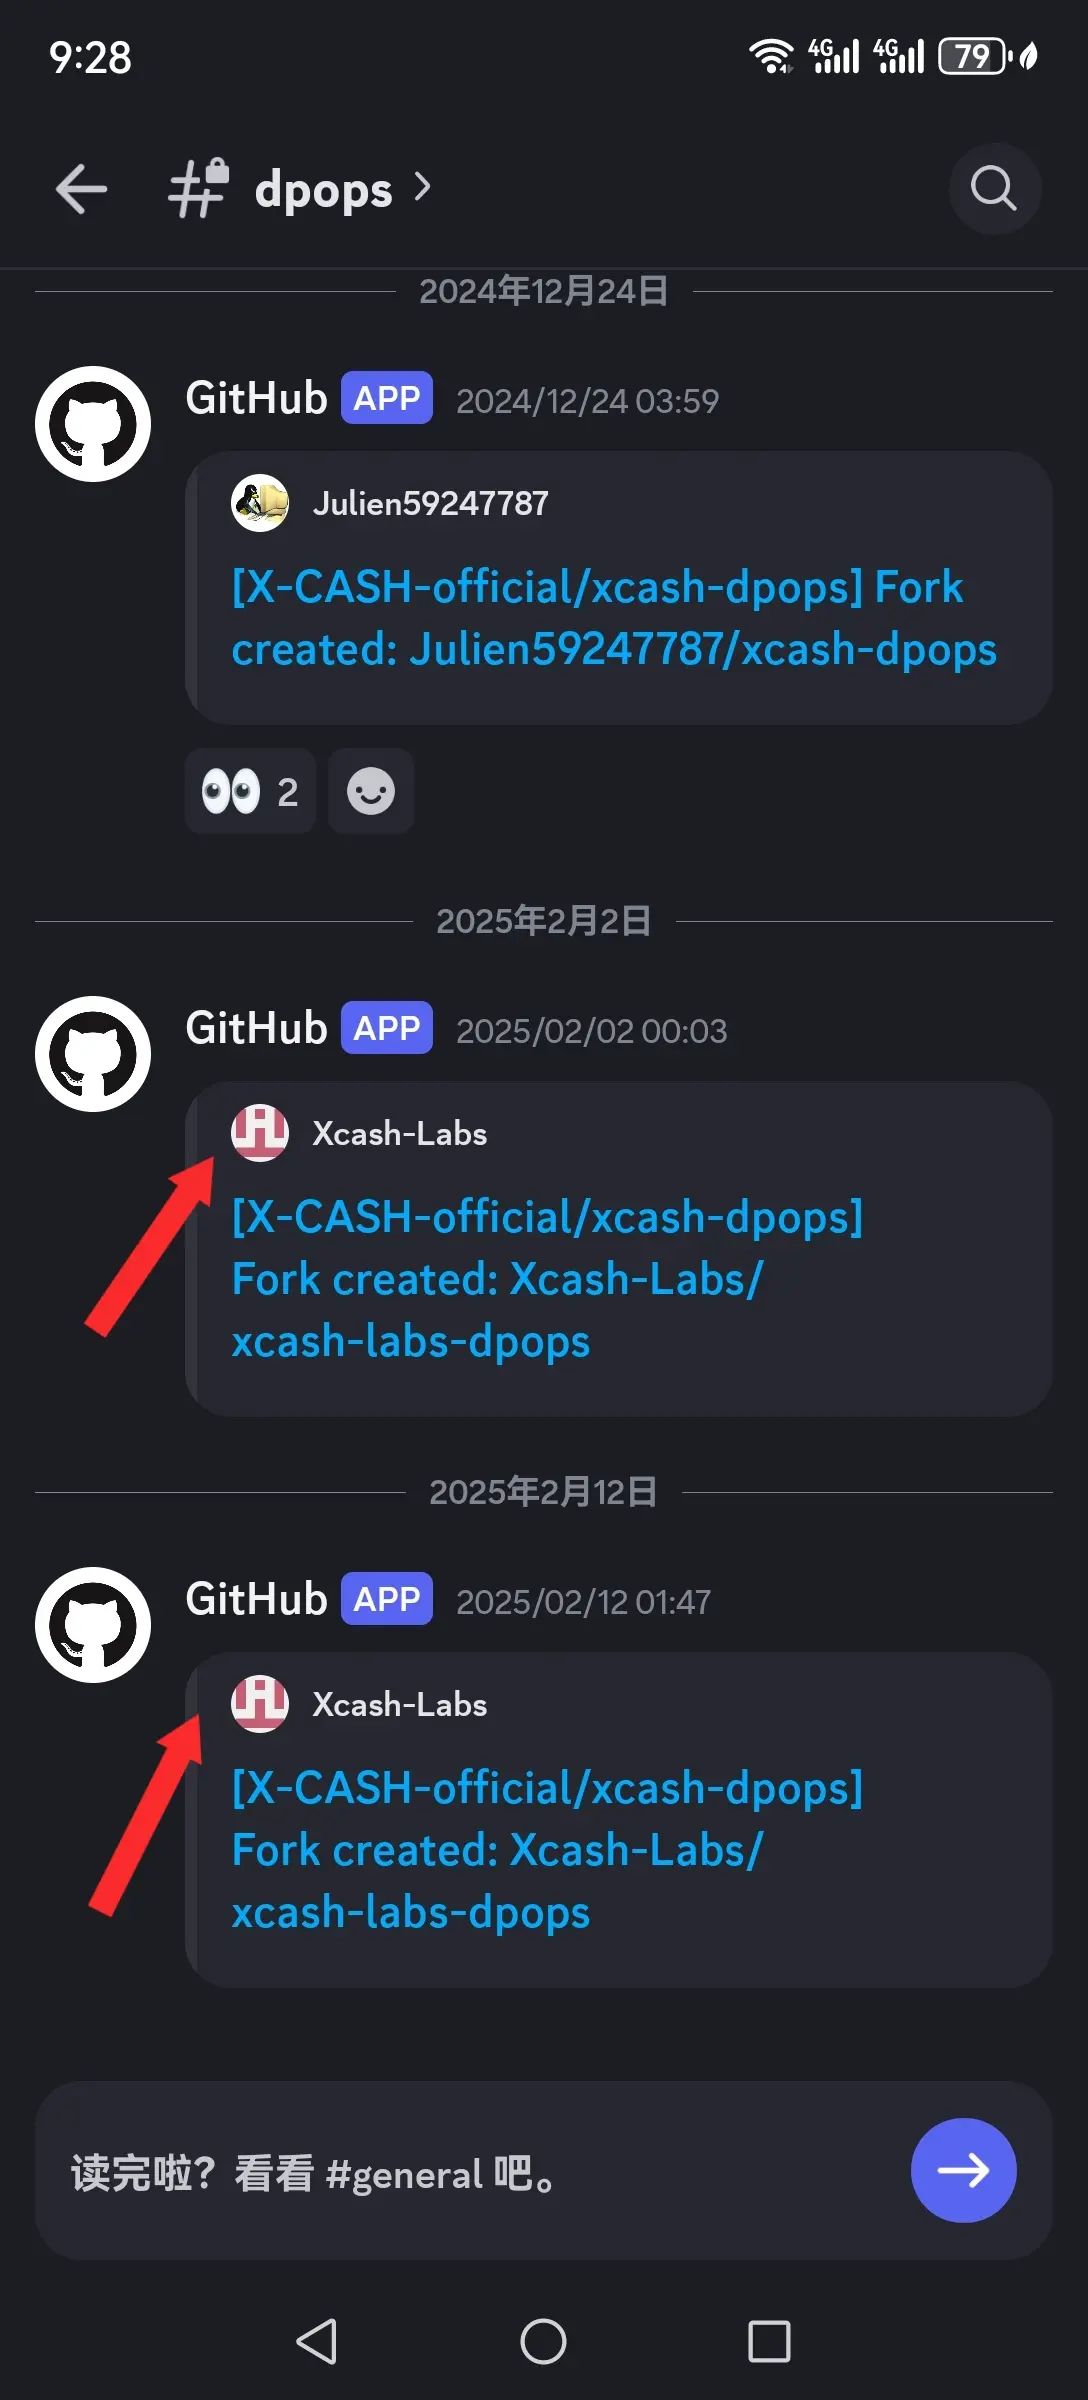Image resolution: width=1088 pixels, height=2400 pixels.
Task: Tap the Android recent apps square
Action: [769, 2341]
